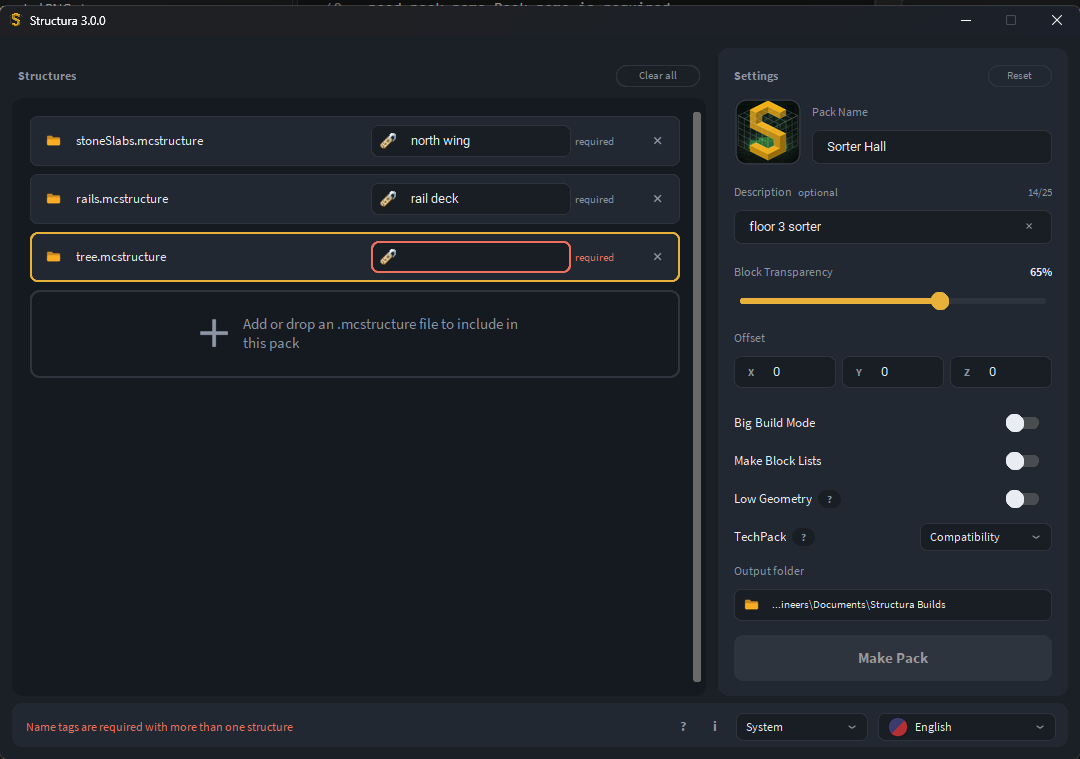Image resolution: width=1080 pixels, height=759 pixels.
Task: Remove the rails.mcstructure structure
Action: (658, 198)
